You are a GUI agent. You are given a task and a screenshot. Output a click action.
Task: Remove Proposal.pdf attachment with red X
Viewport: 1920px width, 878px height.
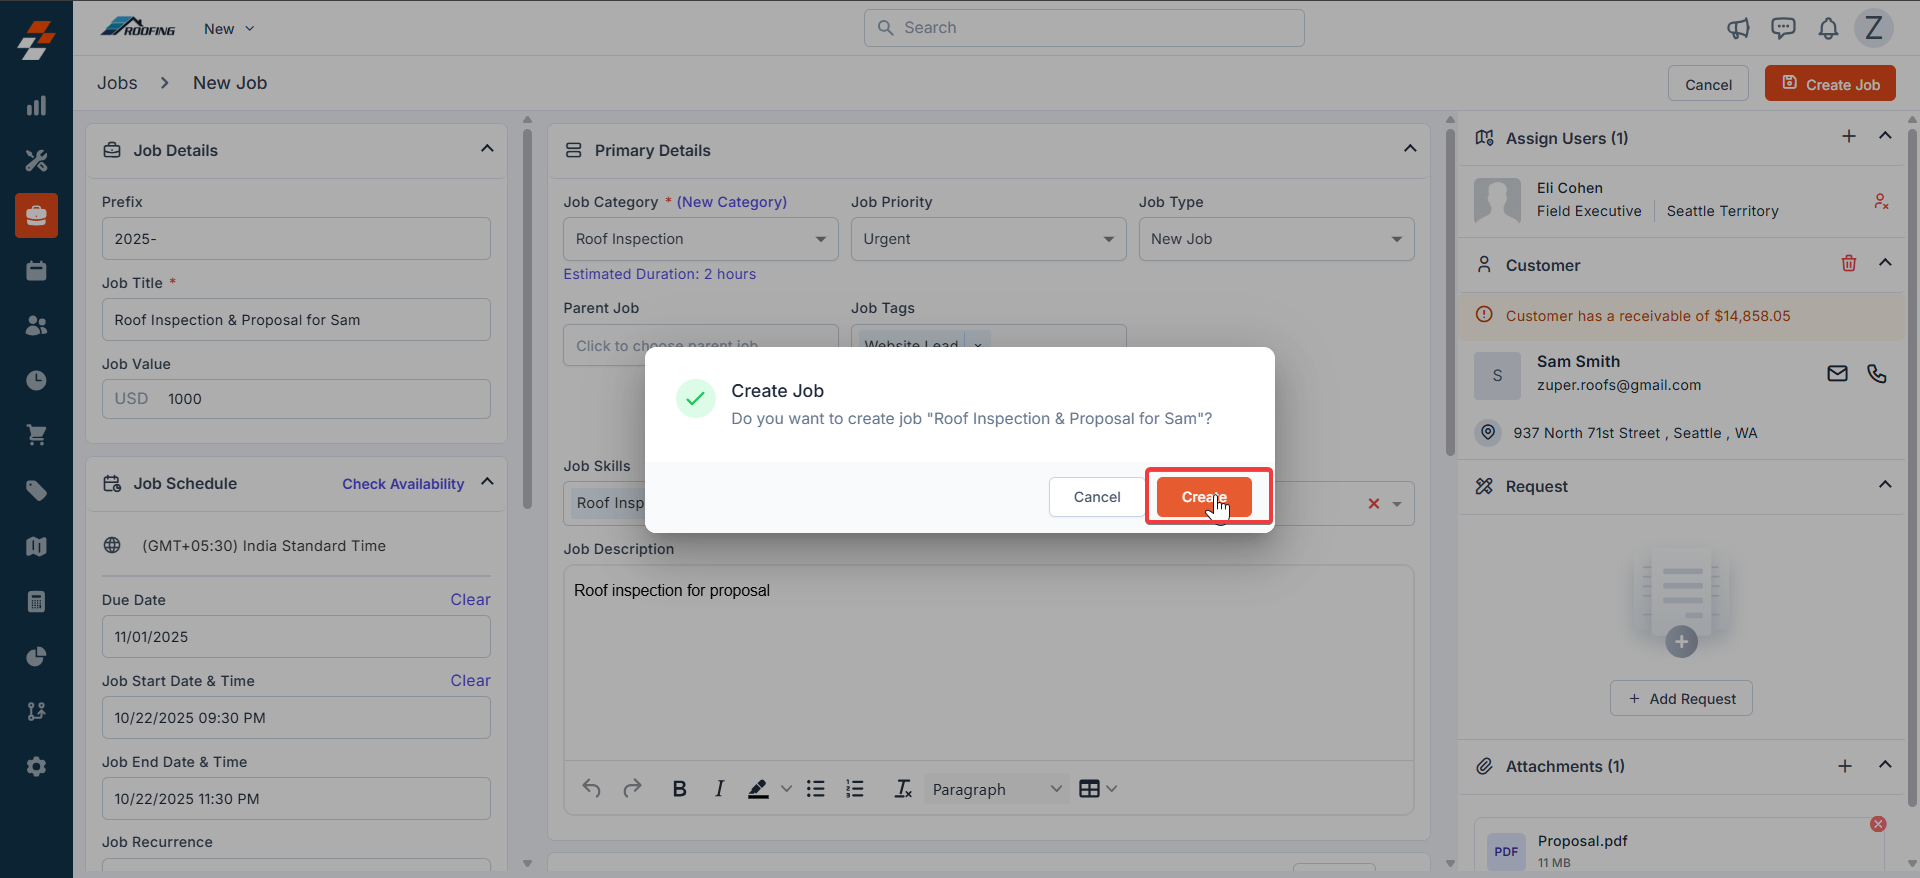1878,824
